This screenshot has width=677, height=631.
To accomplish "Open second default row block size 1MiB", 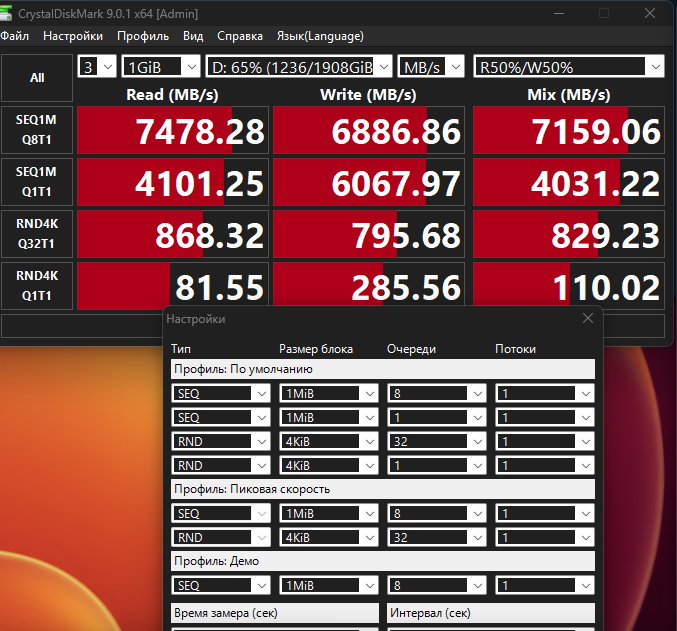I will point(329,417).
